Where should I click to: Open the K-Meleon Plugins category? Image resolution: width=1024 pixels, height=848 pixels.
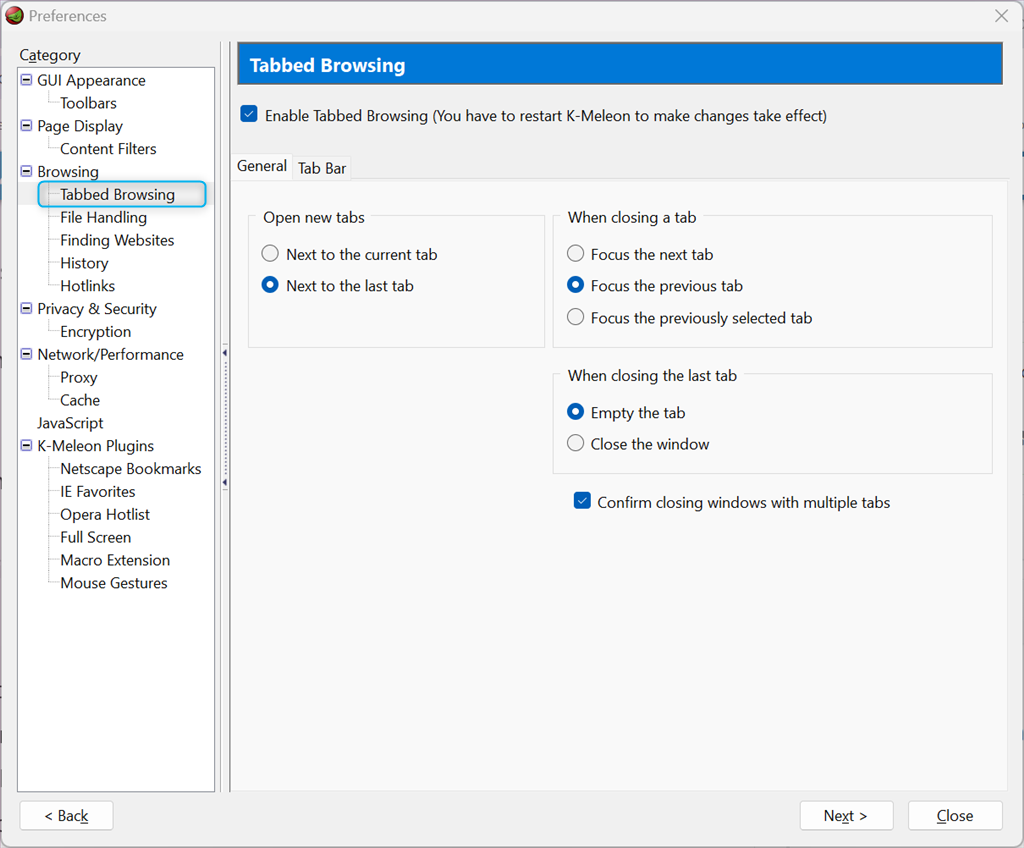(95, 446)
